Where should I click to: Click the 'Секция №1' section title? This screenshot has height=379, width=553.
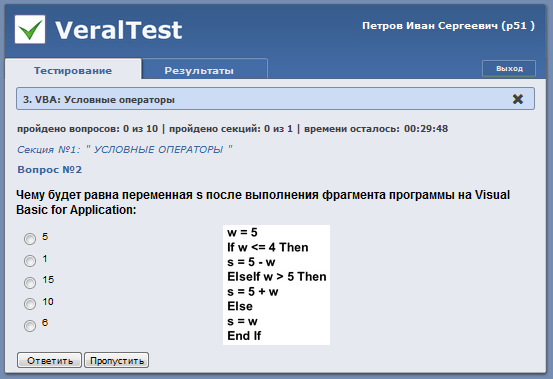(x=125, y=149)
